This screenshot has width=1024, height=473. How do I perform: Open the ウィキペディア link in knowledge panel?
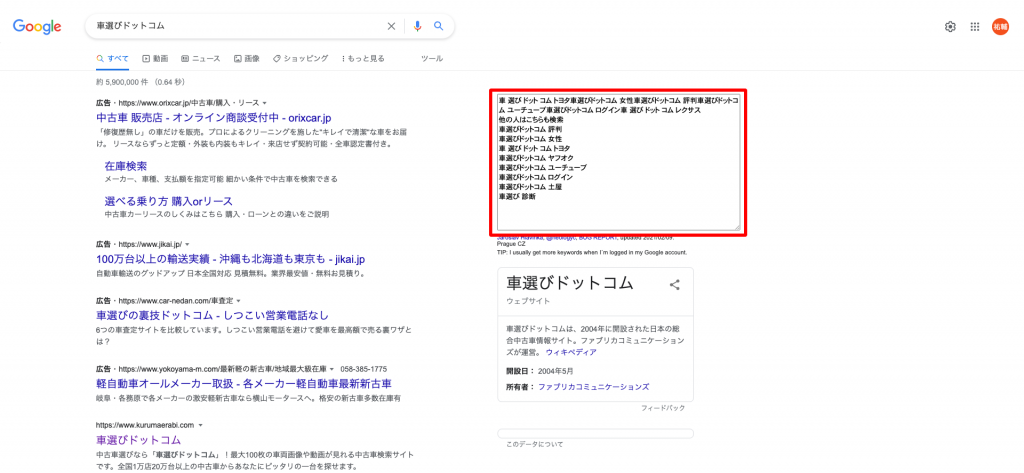point(571,352)
